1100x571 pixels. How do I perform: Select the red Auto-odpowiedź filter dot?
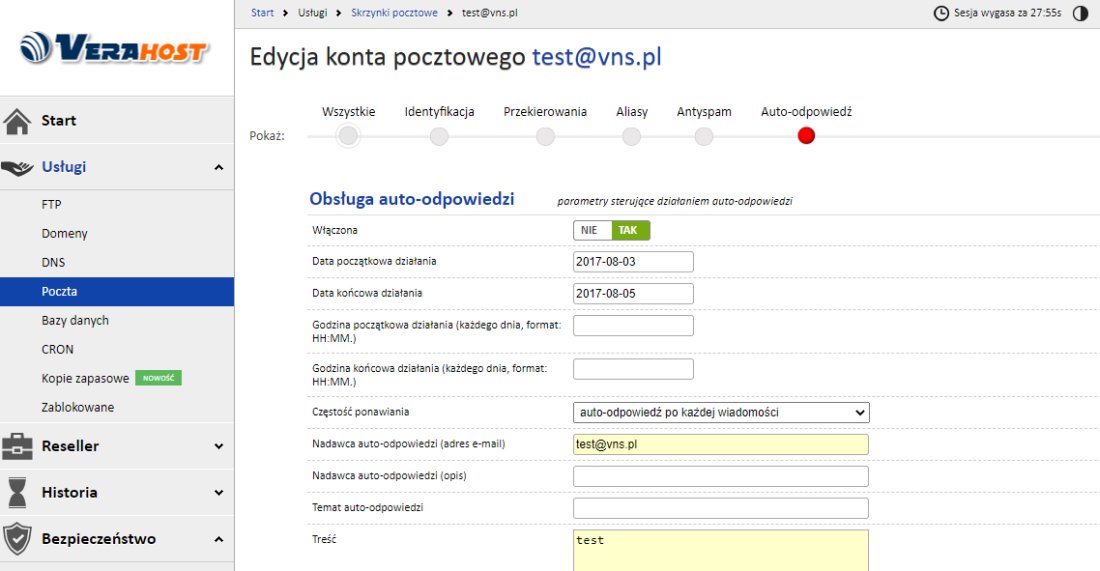coord(806,136)
